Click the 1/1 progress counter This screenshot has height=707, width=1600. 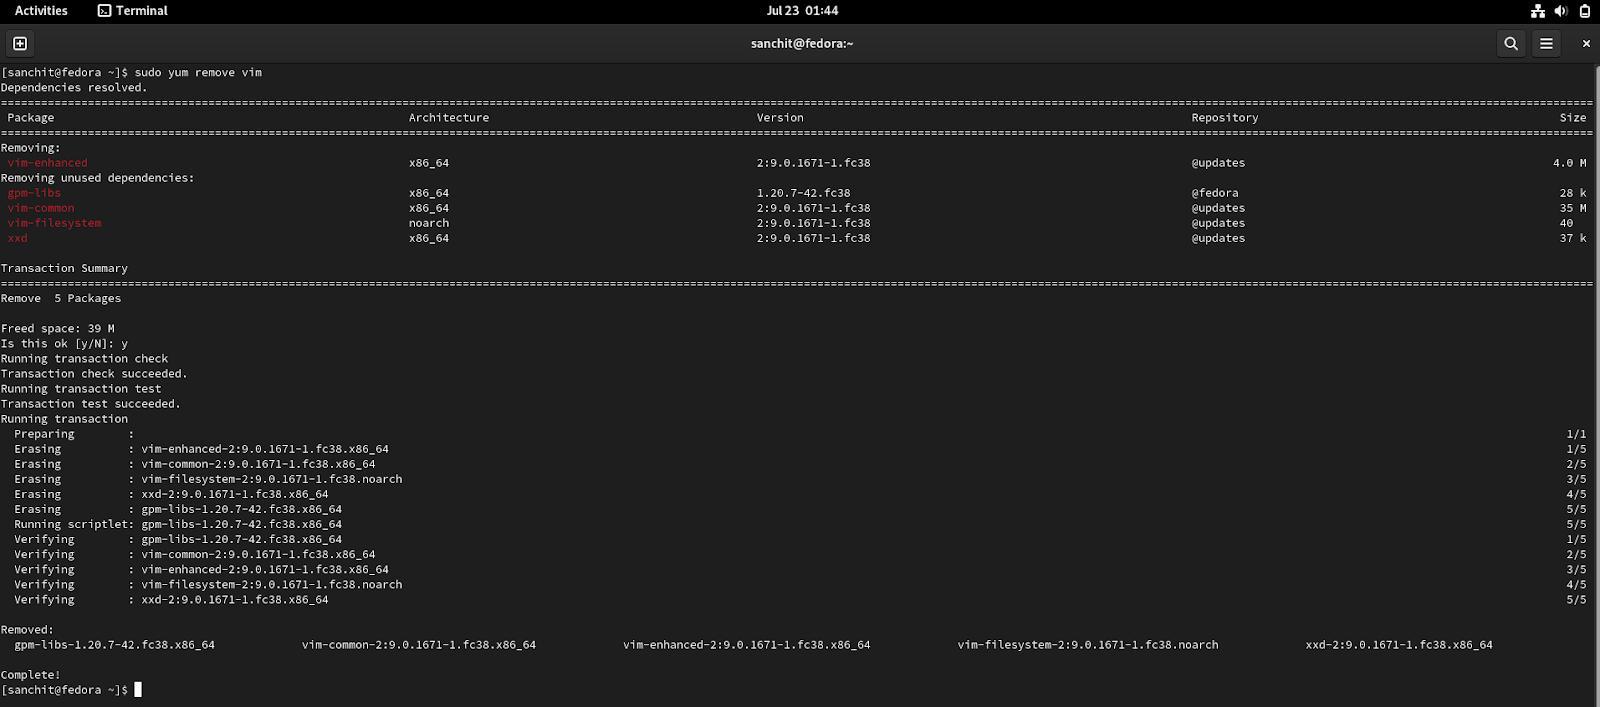tap(1576, 434)
